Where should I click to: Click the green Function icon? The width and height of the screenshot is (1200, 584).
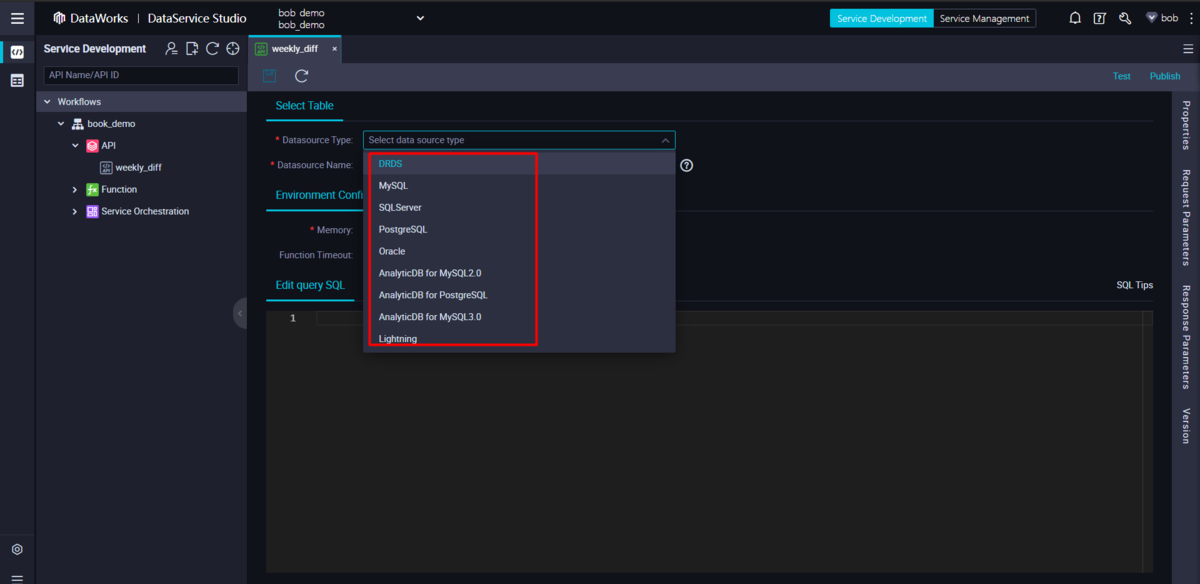click(x=92, y=190)
